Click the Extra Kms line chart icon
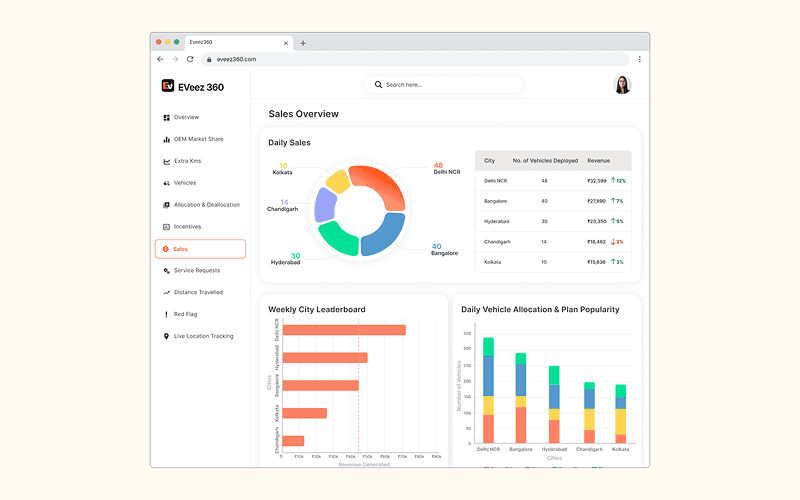The width and height of the screenshot is (800, 500). (x=166, y=161)
